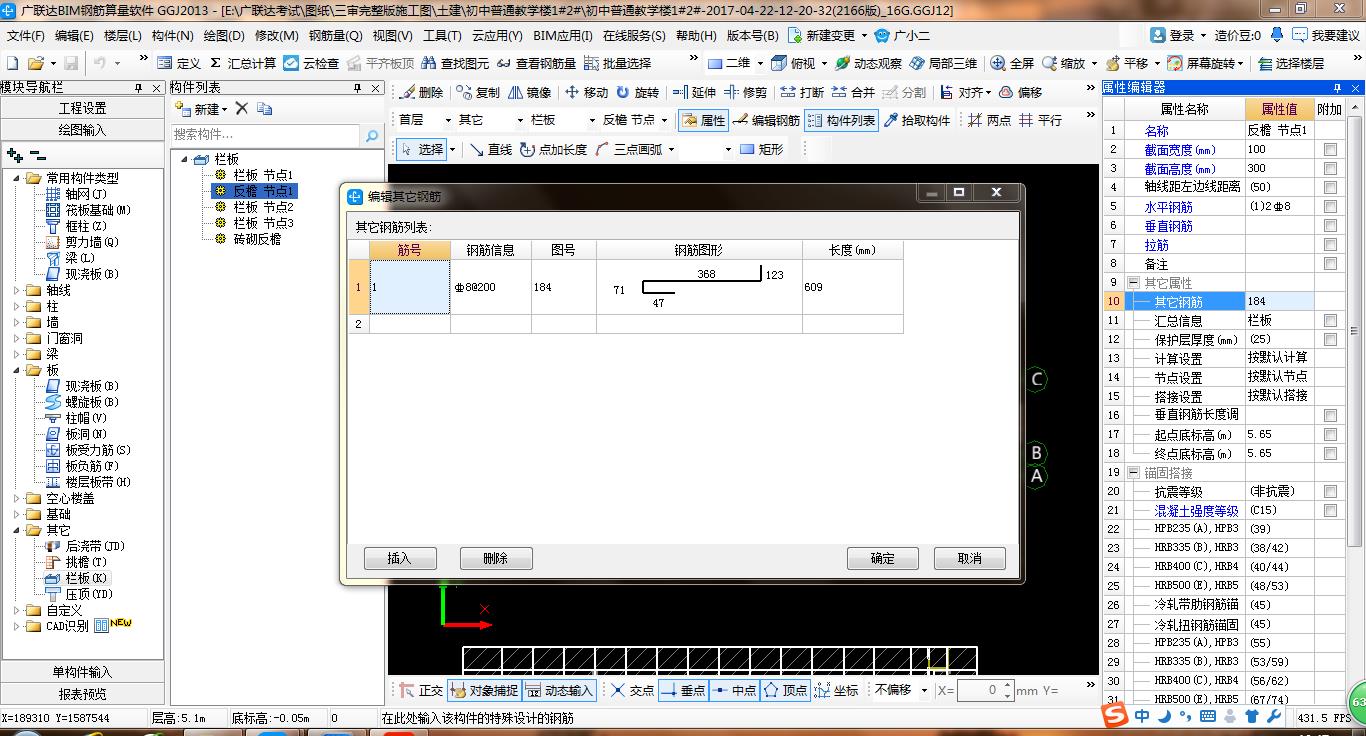Viewport: 1366px width, 736px height.
Task: Click the search magnifier in component list
Action: click(x=371, y=135)
